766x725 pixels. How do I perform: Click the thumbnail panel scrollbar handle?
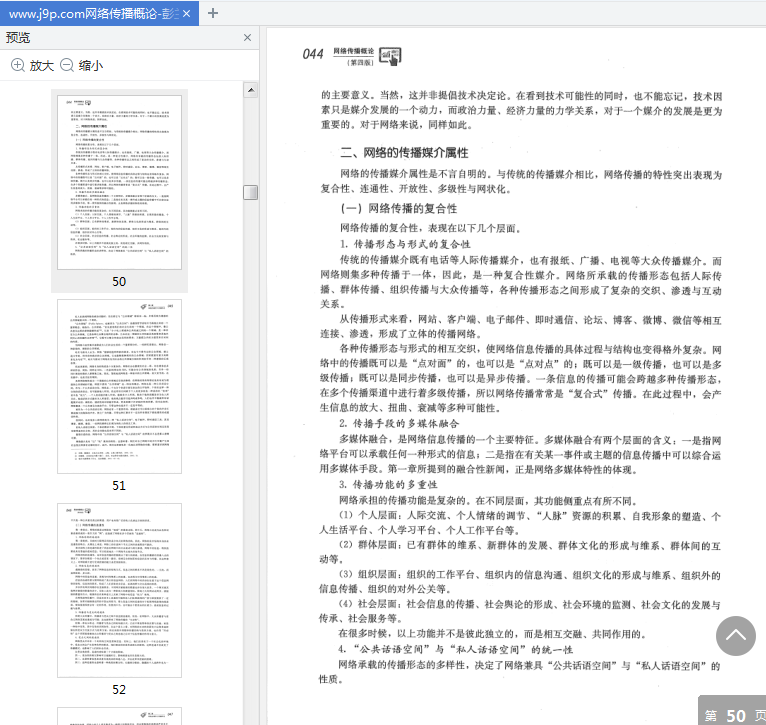click(x=251, y=192)
